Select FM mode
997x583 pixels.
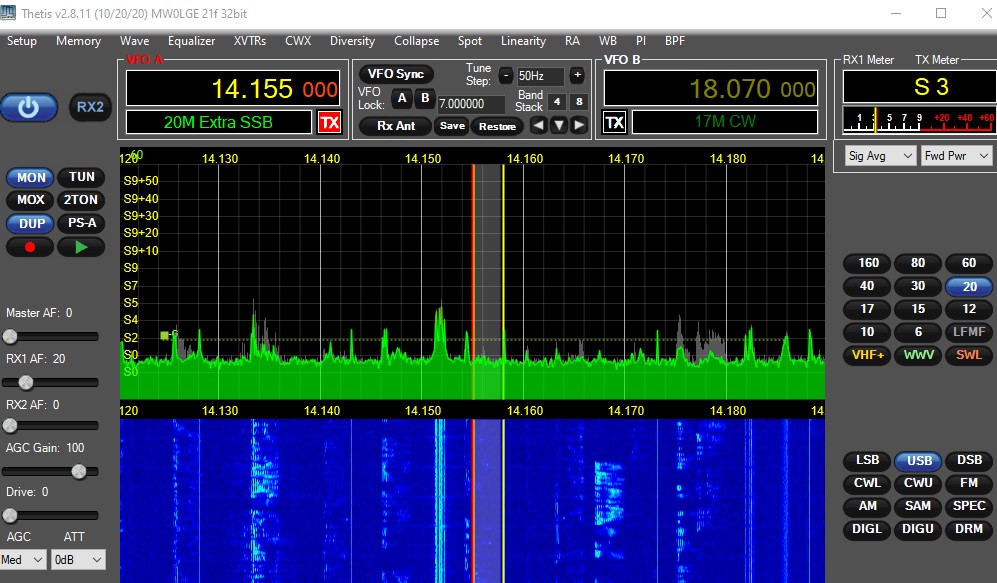(969, 483)
